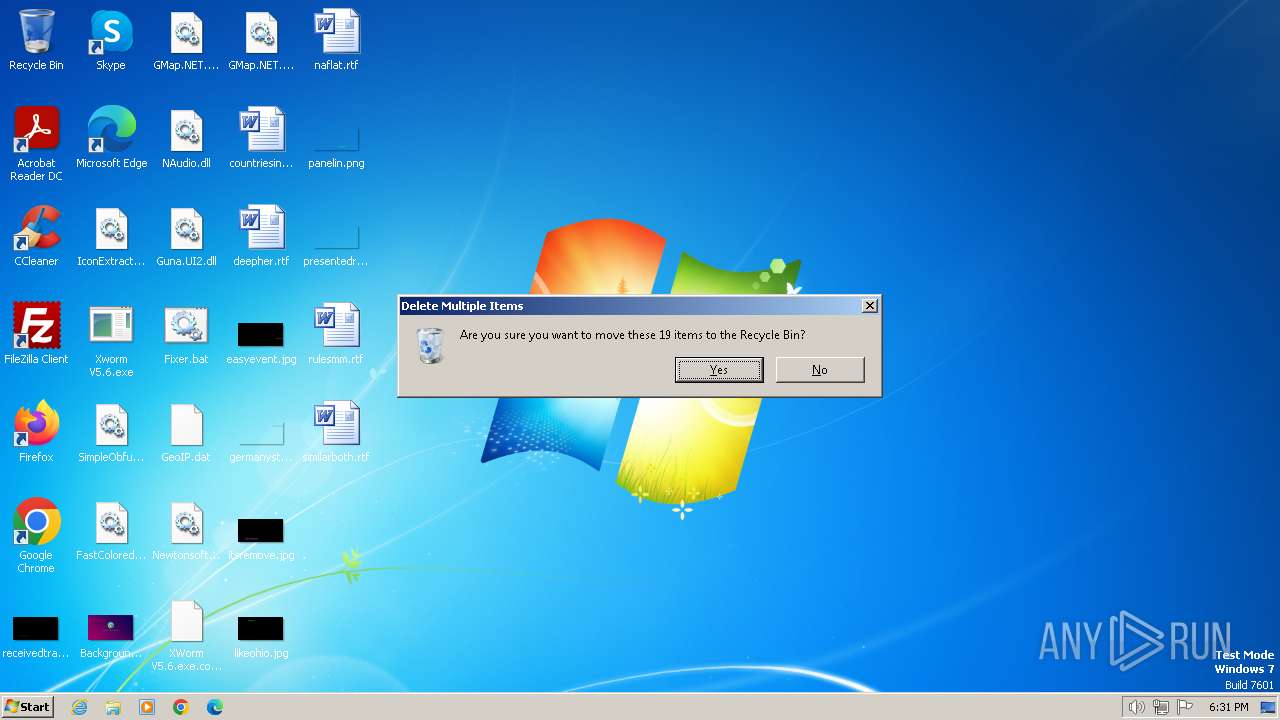Screen dimensions: 1280x720
Task: Launch Internet Explorer from the taskbar
Action: (x=79, y=707)
